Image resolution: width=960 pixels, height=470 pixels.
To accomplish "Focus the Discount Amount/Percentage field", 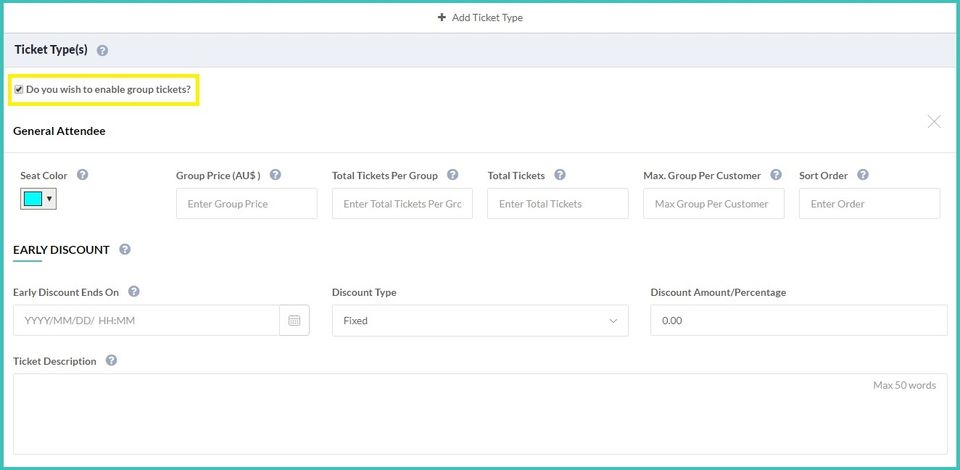I will click(x=798, y=321).
